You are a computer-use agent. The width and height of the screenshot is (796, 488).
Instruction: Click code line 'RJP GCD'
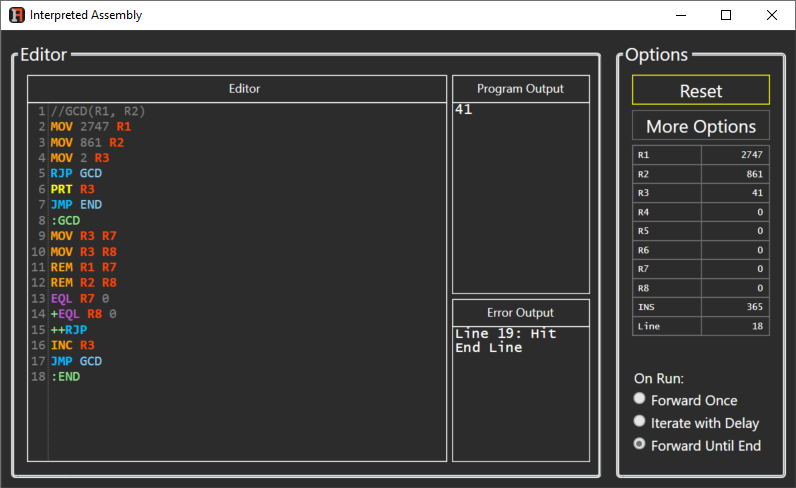click(x=76, y=173)
